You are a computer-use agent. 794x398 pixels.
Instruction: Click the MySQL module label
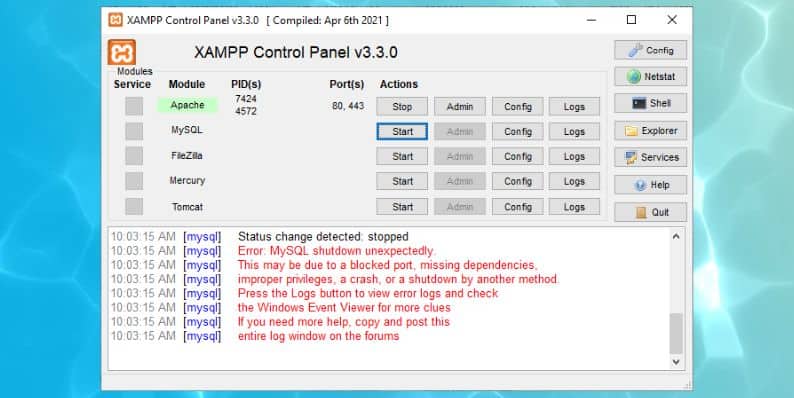coord(187,130)
